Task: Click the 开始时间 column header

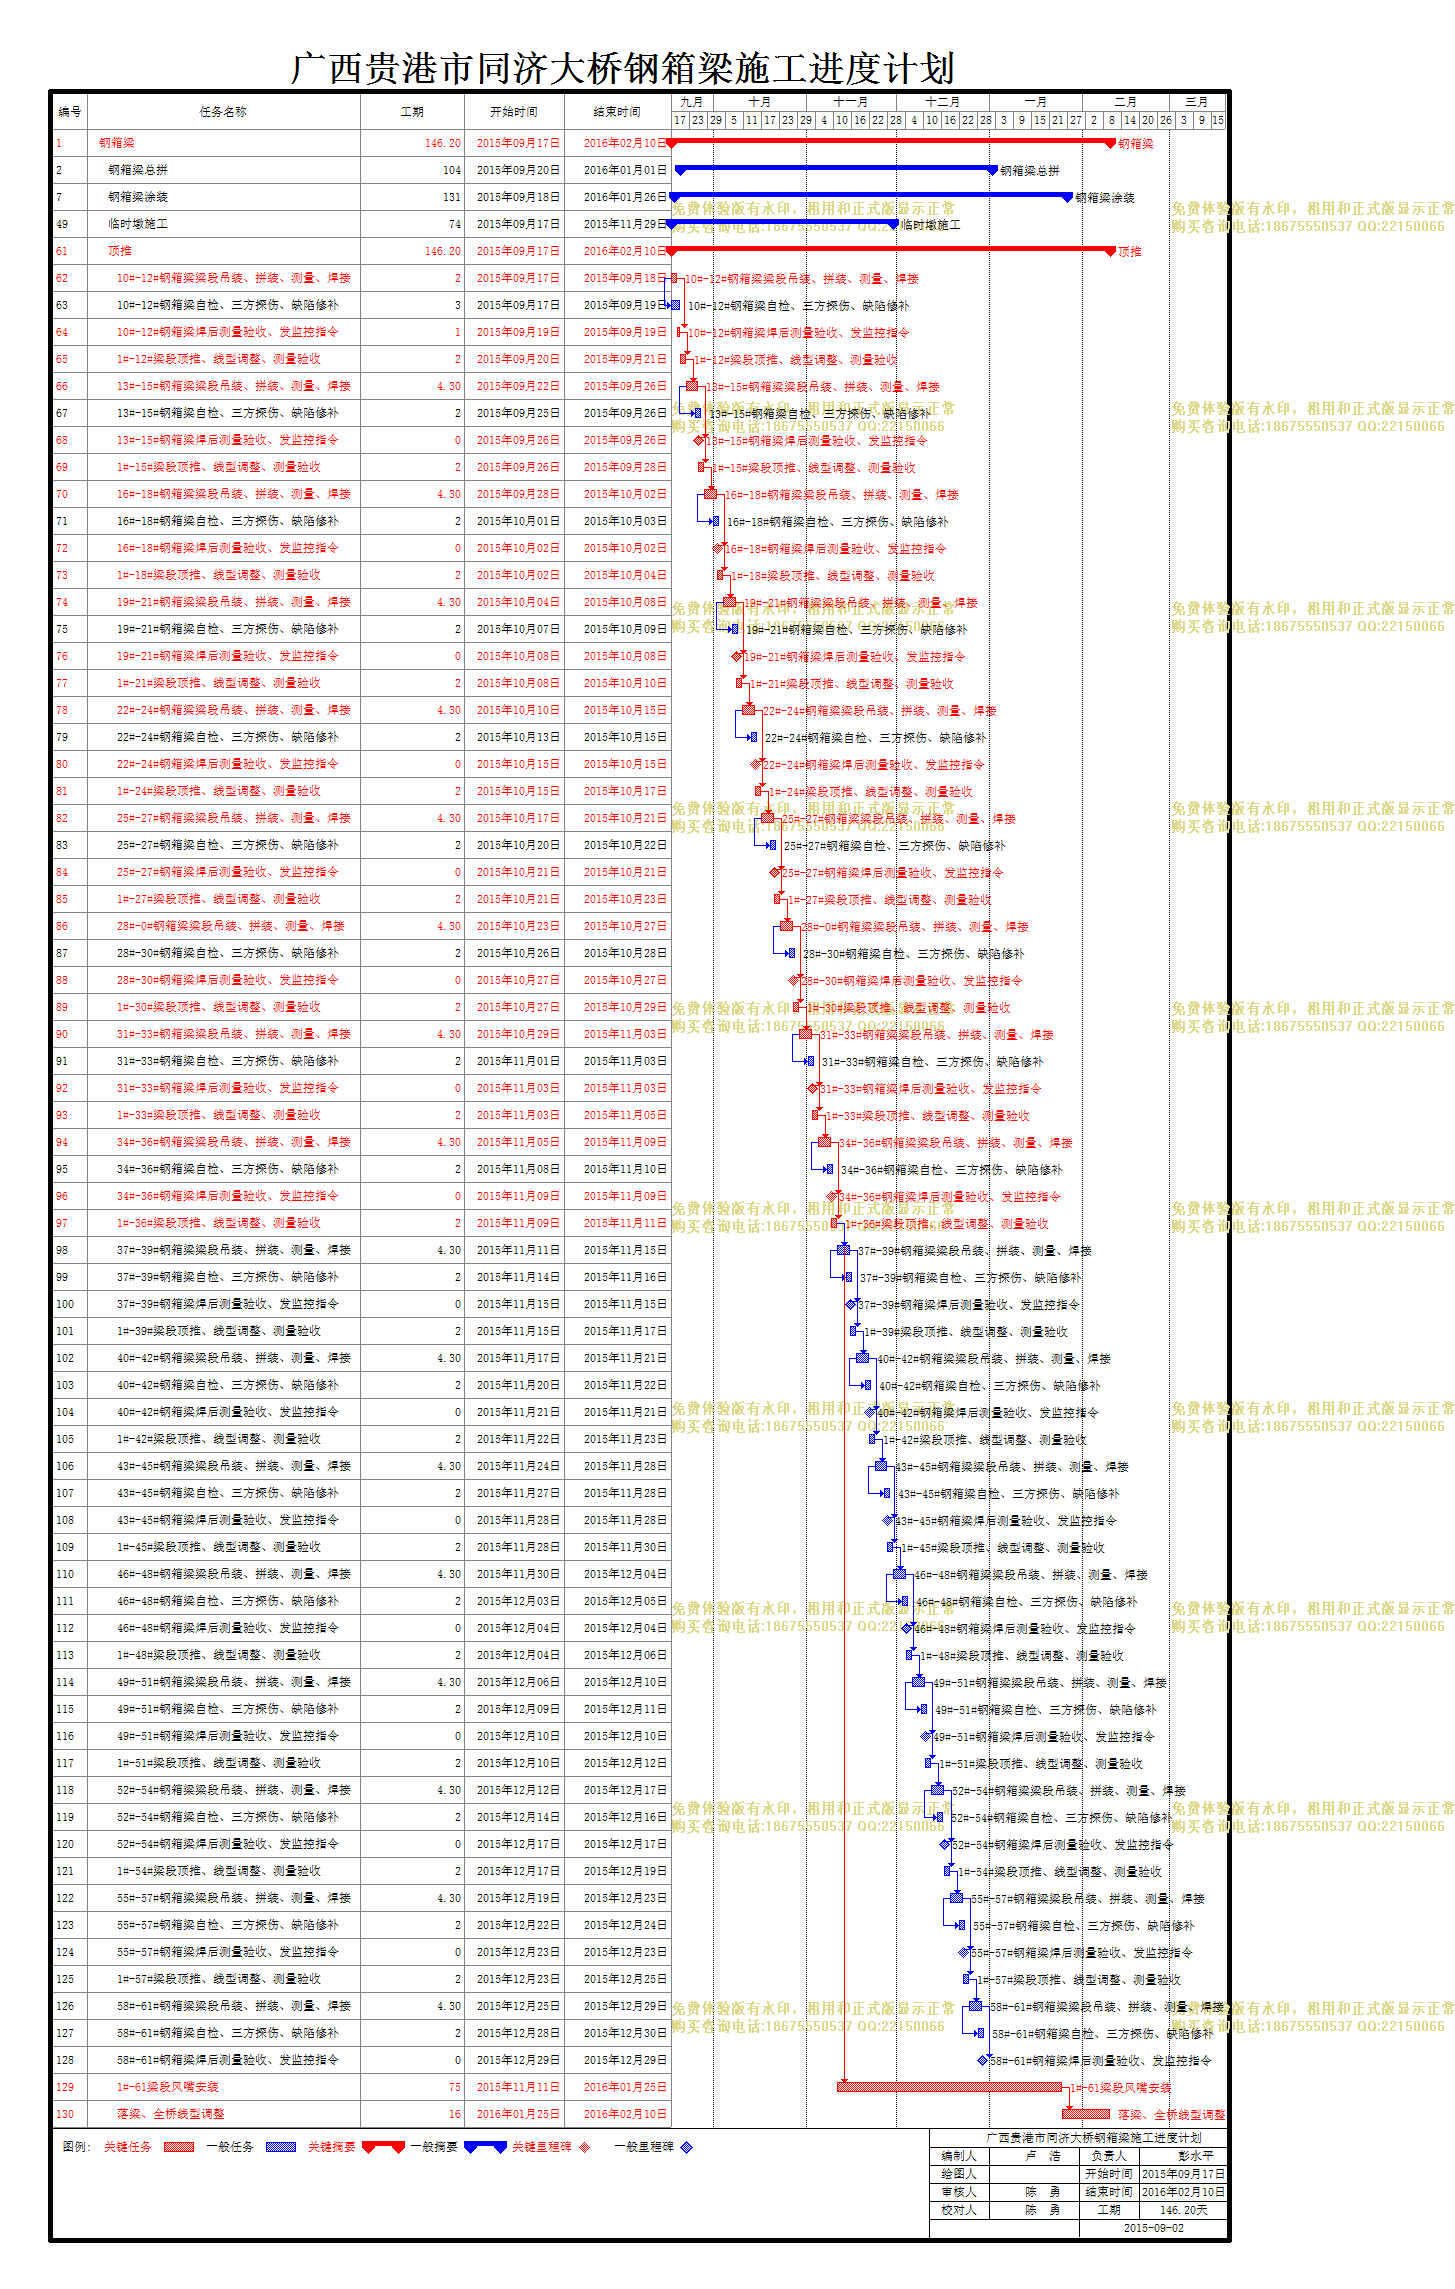Action: [x=514, y=111]
